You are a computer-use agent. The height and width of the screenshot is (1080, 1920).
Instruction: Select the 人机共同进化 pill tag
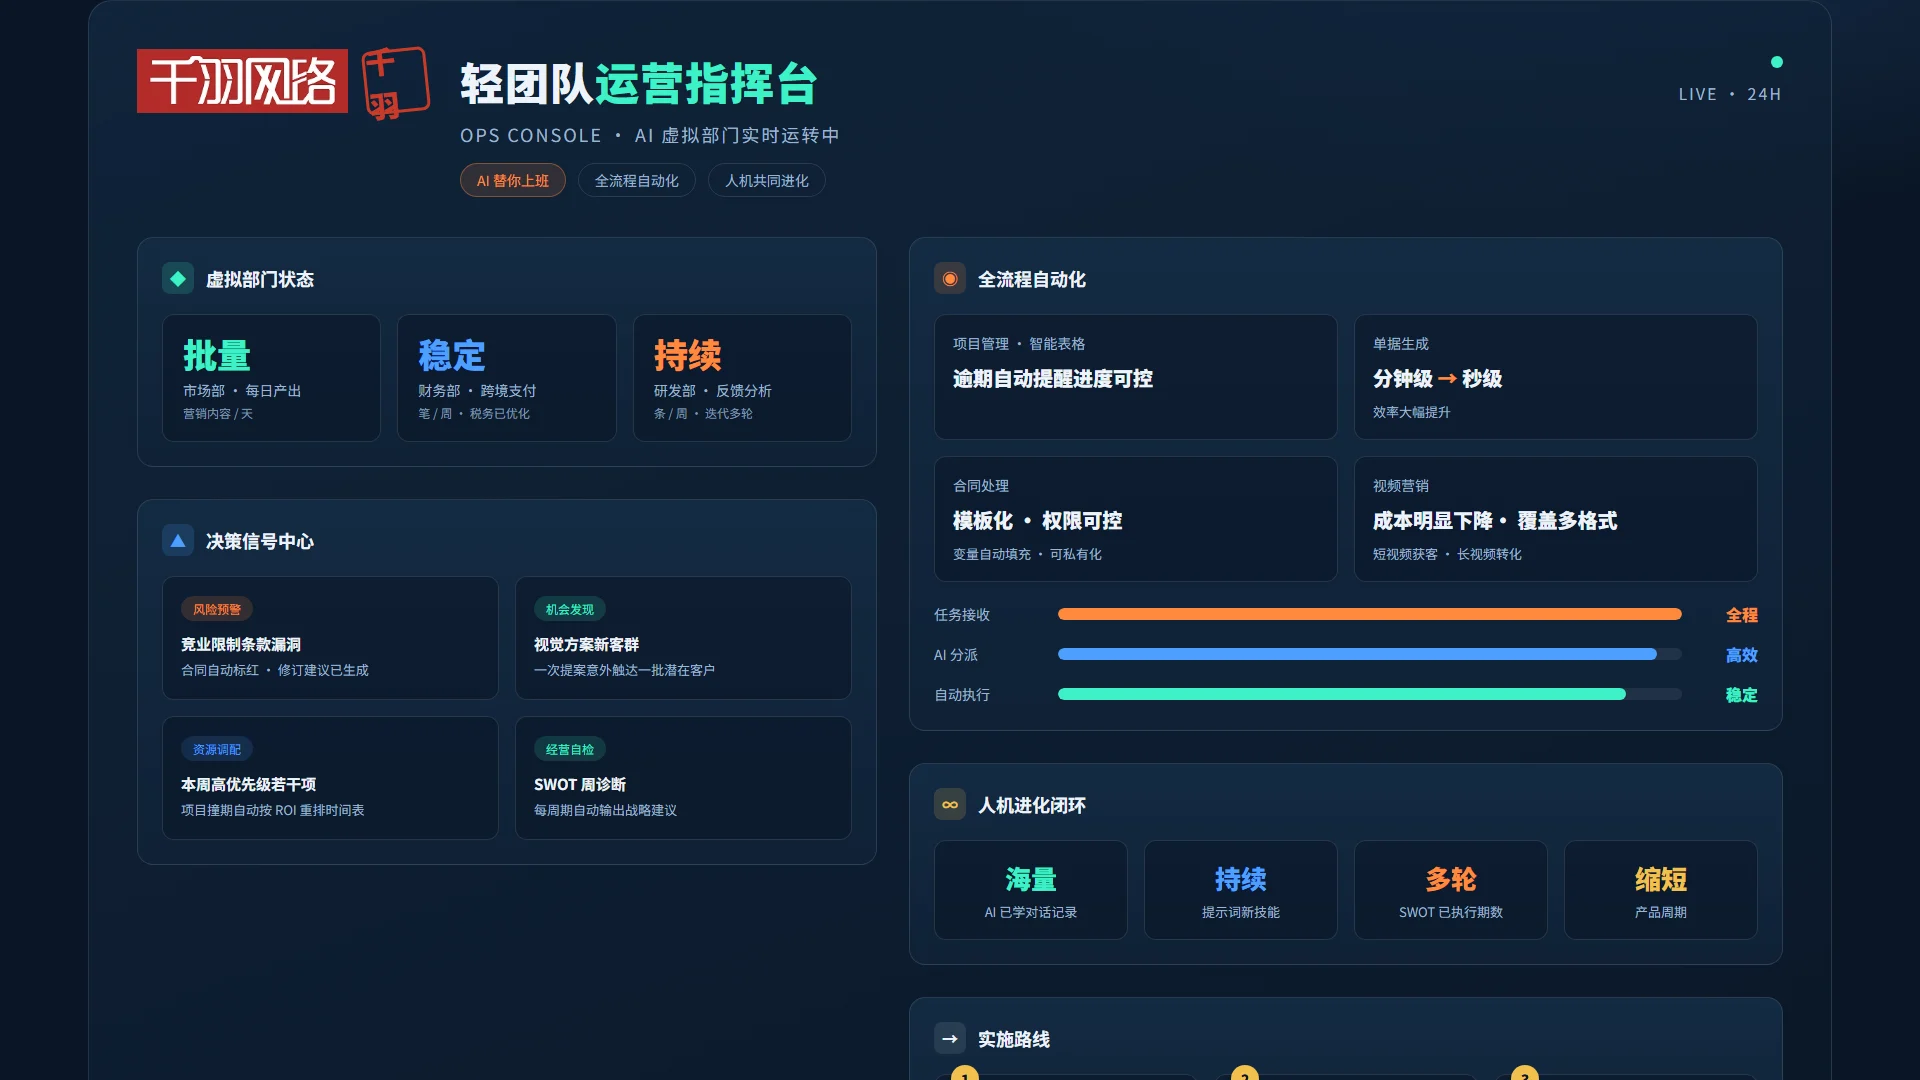[x=767, y=181]
